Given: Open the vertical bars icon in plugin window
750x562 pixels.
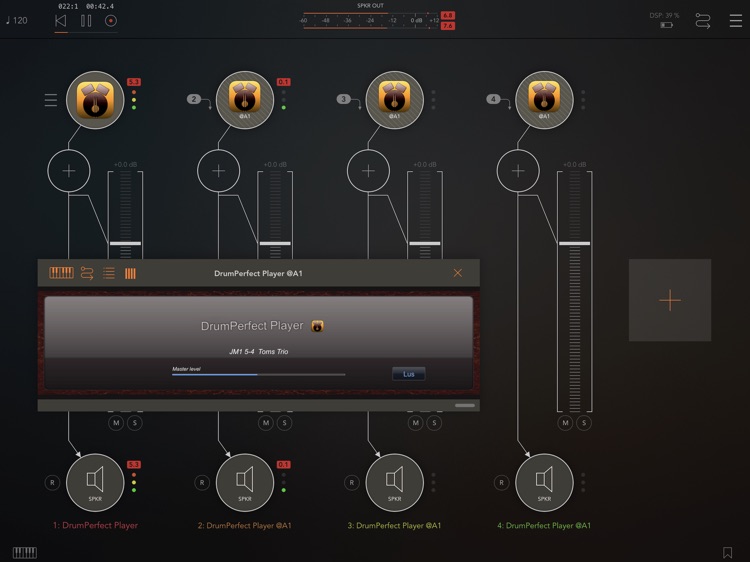Looking at the screenshot, I should coord(130,273).
